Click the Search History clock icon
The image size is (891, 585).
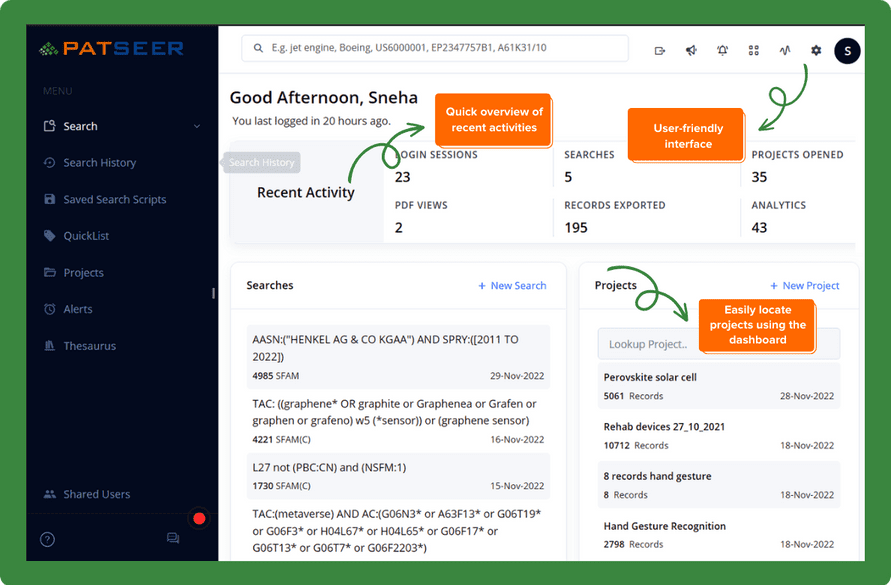pos(50,163)
